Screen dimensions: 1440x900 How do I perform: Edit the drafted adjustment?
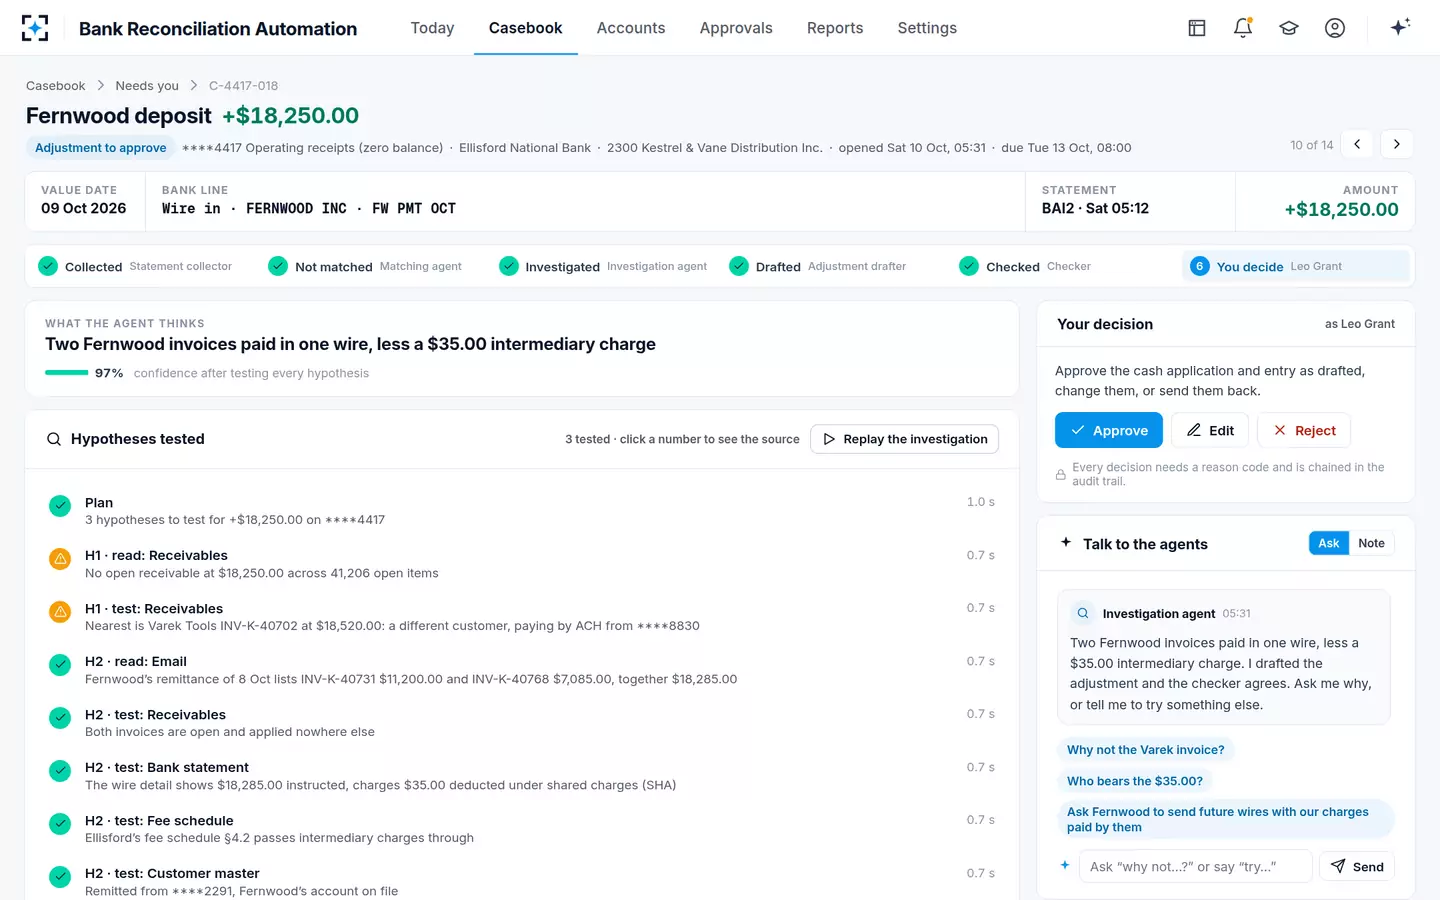pyautogui.click(x=1210, y=430)
